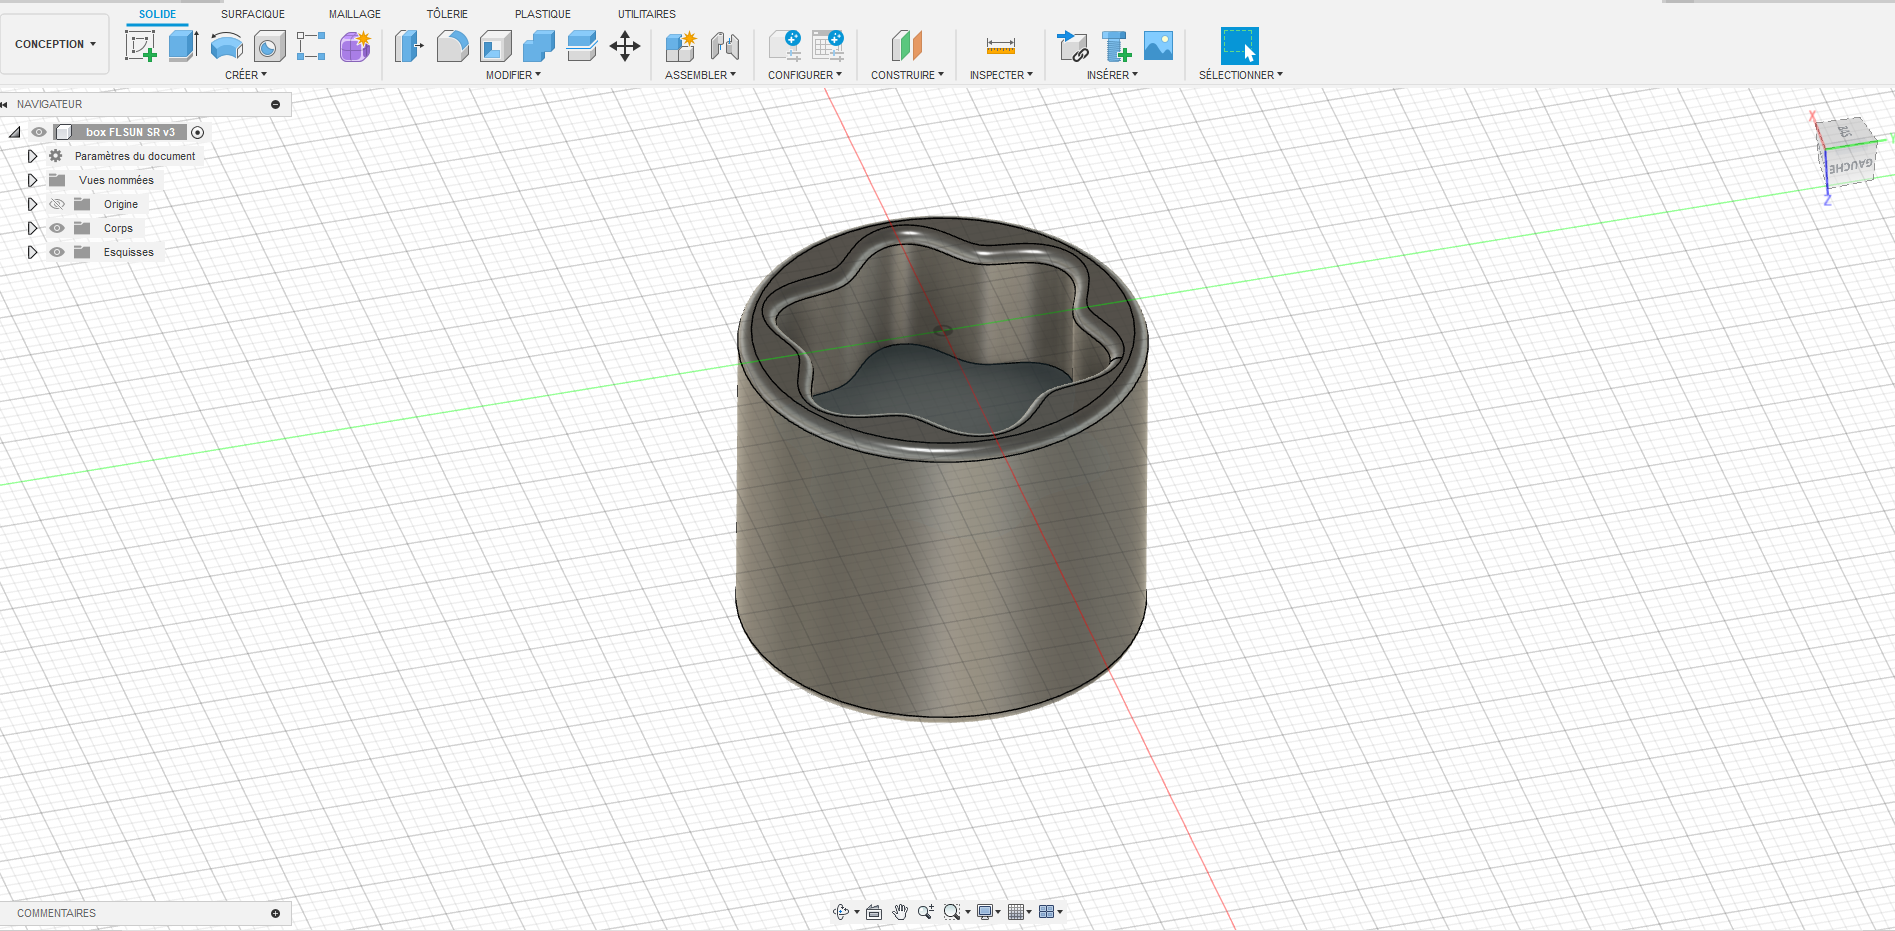Image resolution: width=1895 pixels, height=931 pixels.
Task: Open the MAILLAGE tab
Action: tap(354, 14)
